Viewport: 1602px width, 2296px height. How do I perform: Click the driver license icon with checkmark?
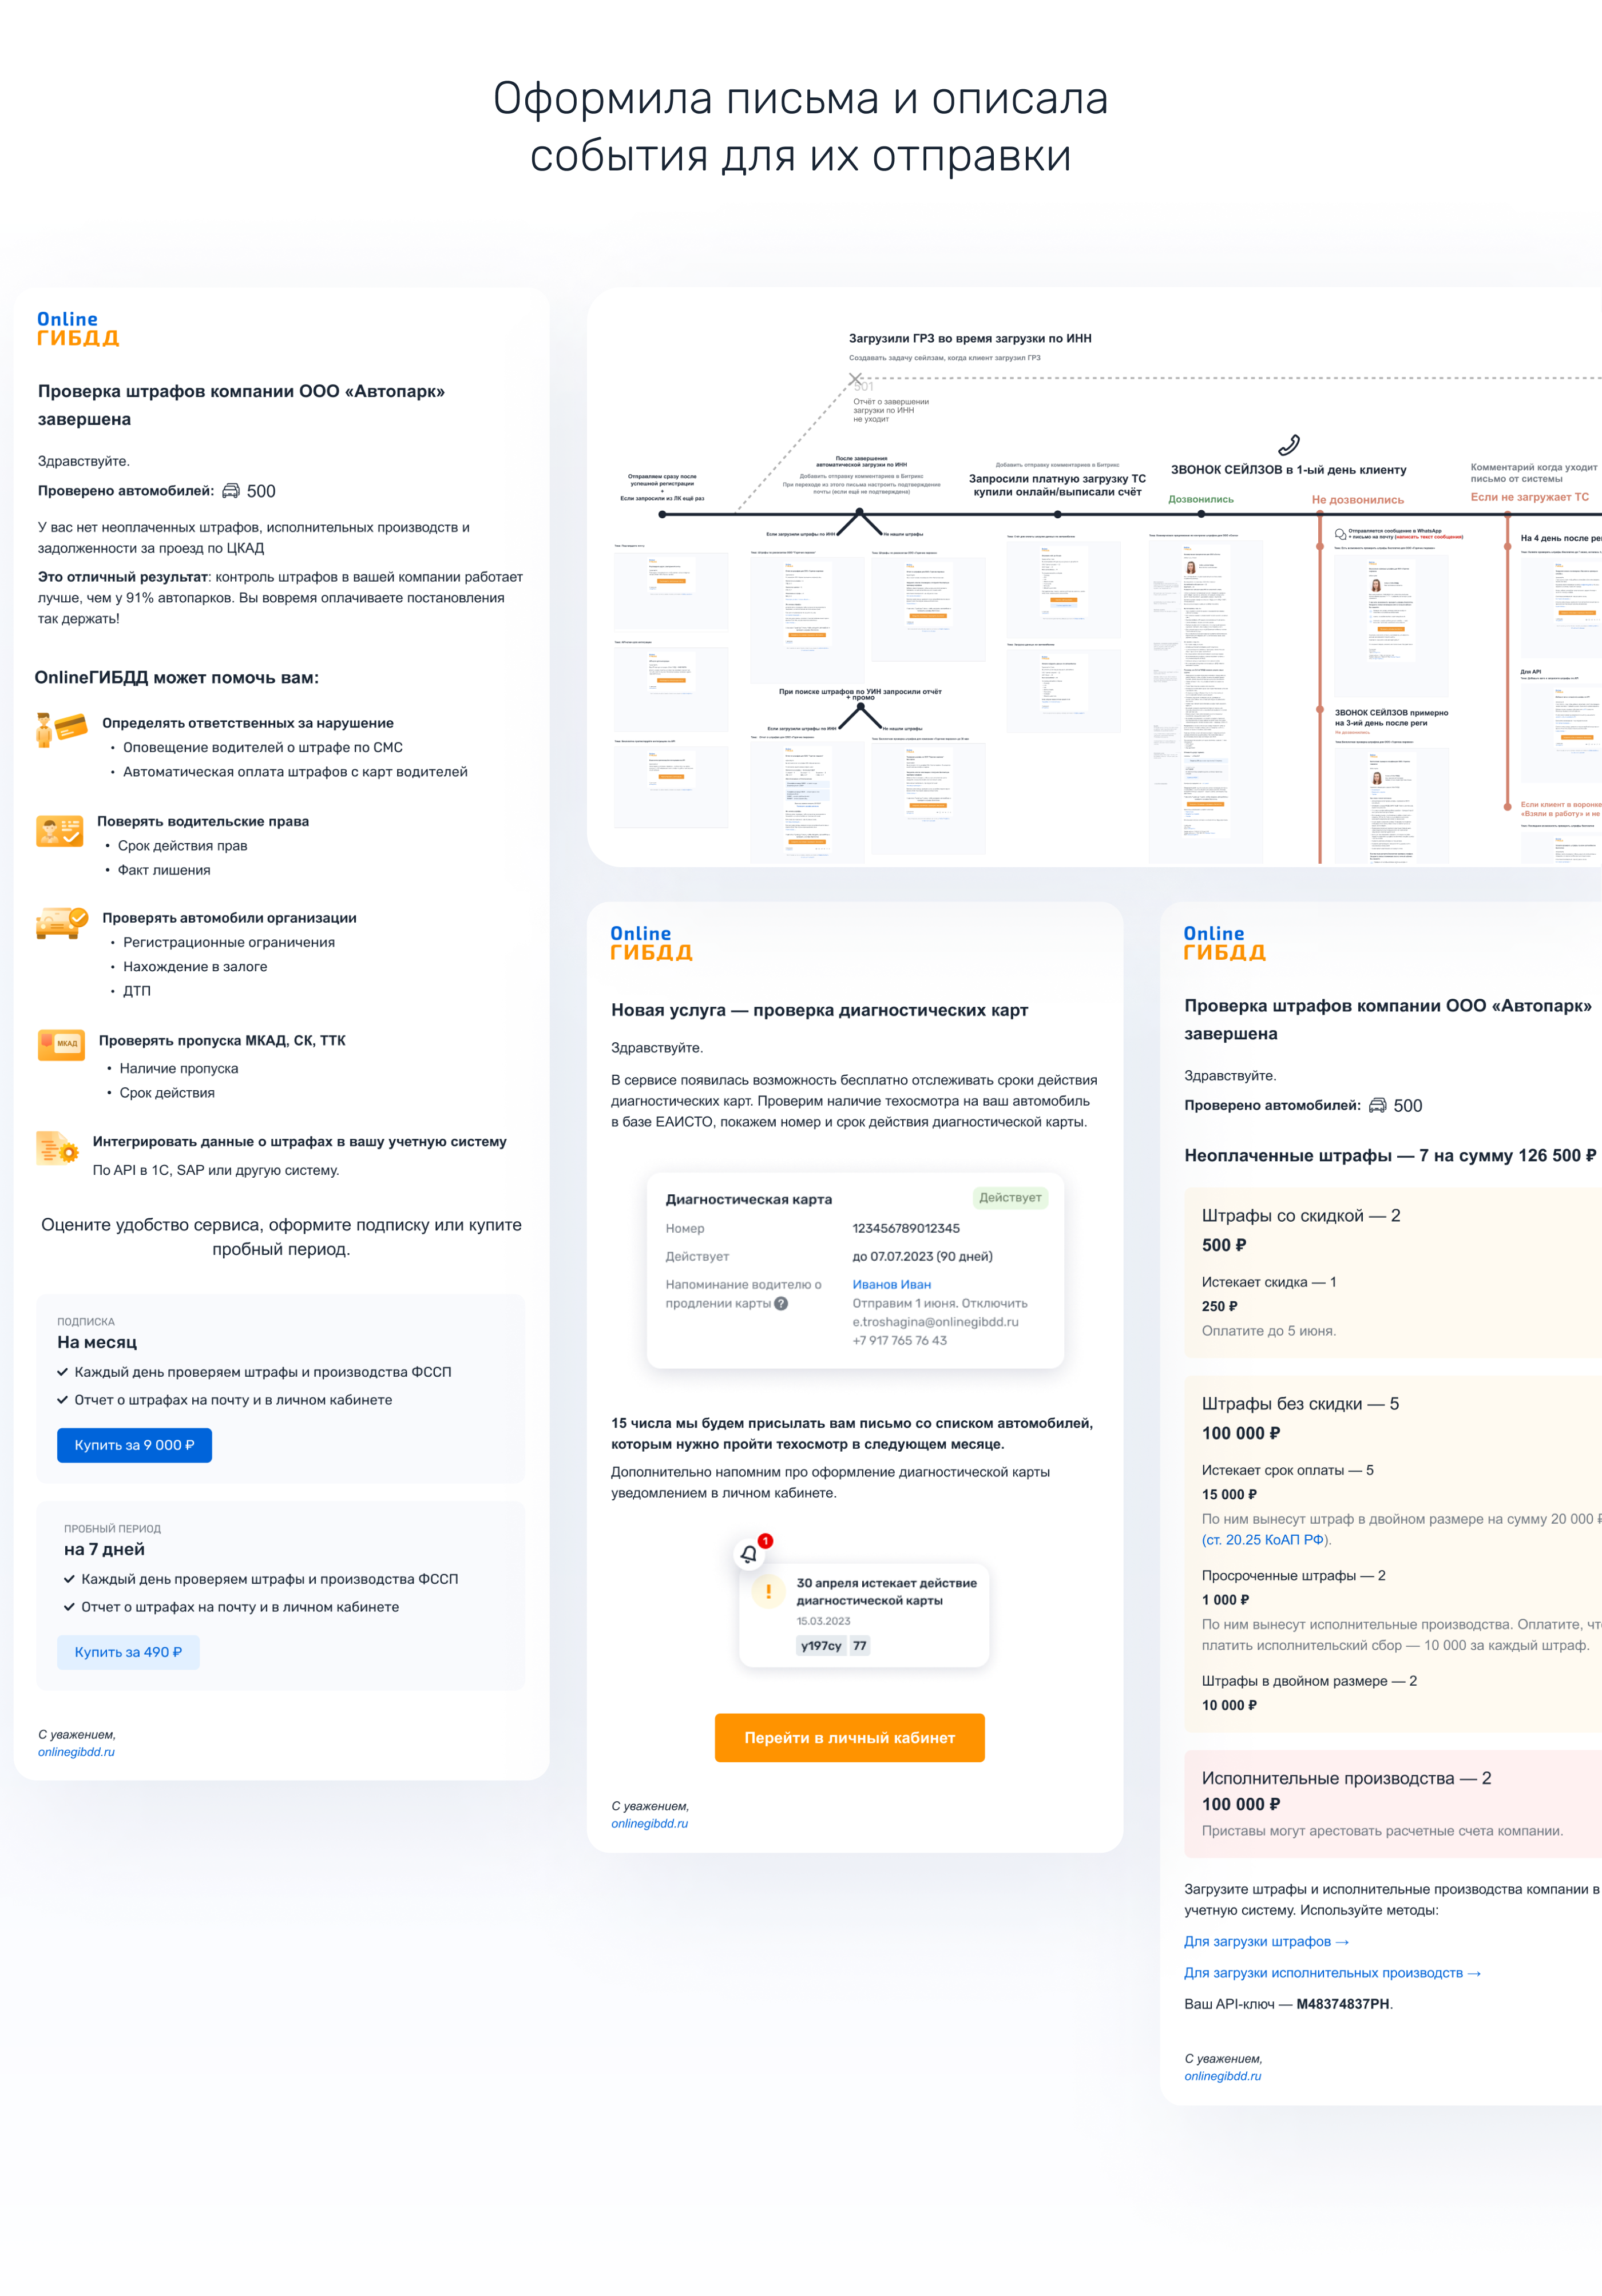(59, 831)
